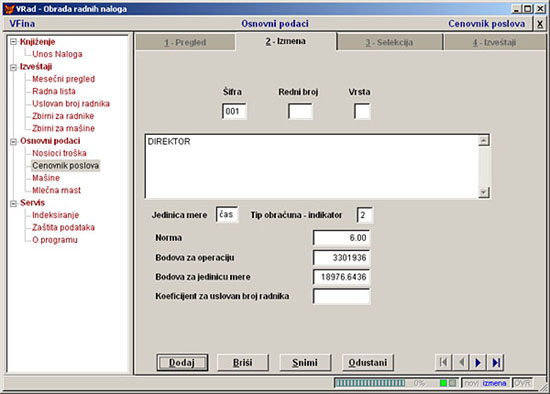Click the Redni broj input field
The image size is (550, 394).
(300, 111)
